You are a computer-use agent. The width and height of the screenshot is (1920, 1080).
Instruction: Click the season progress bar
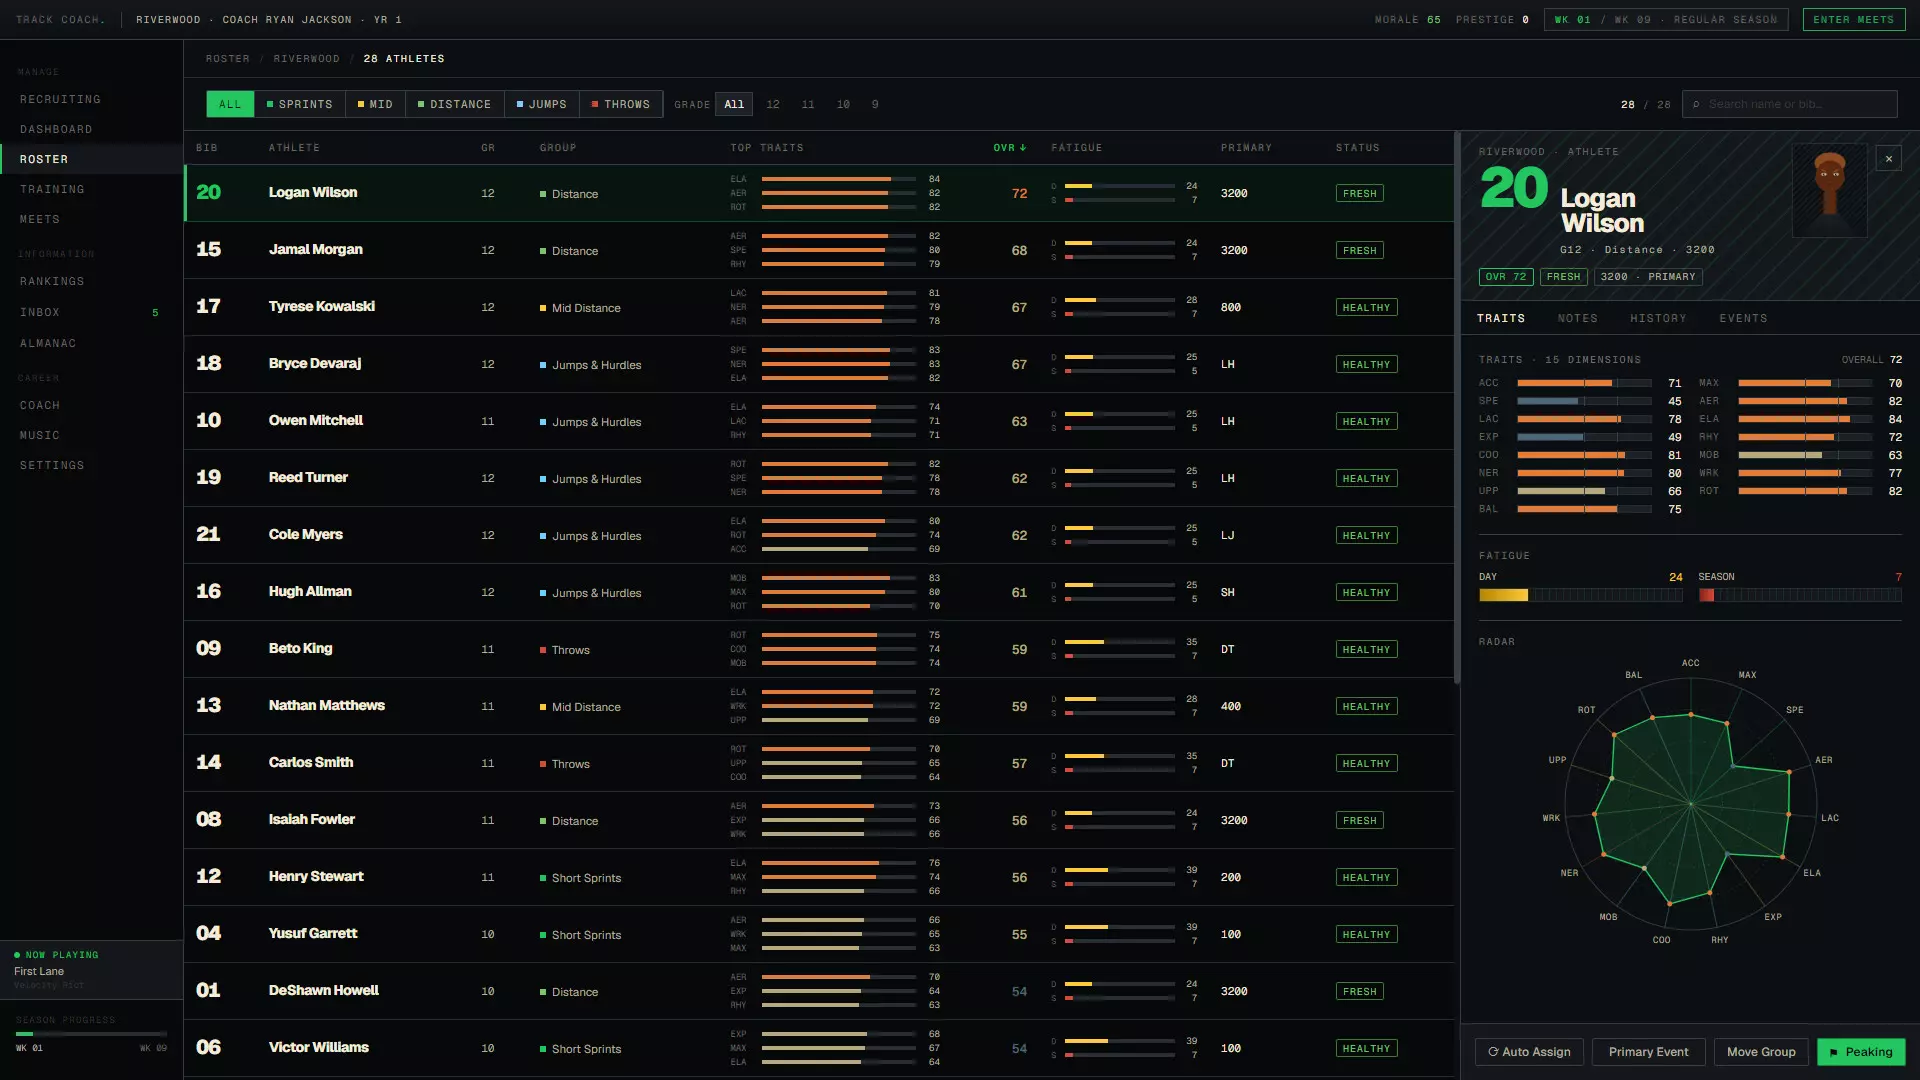click(x=91, y=1034)
